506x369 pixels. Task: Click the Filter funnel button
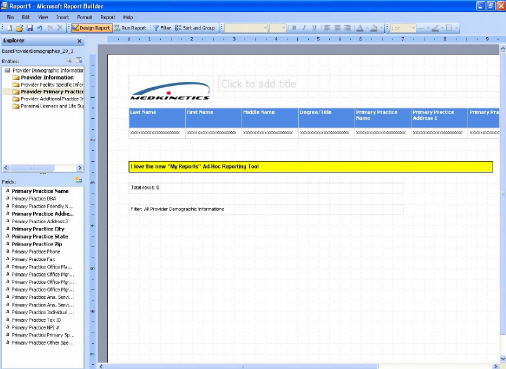coord(162,28)
